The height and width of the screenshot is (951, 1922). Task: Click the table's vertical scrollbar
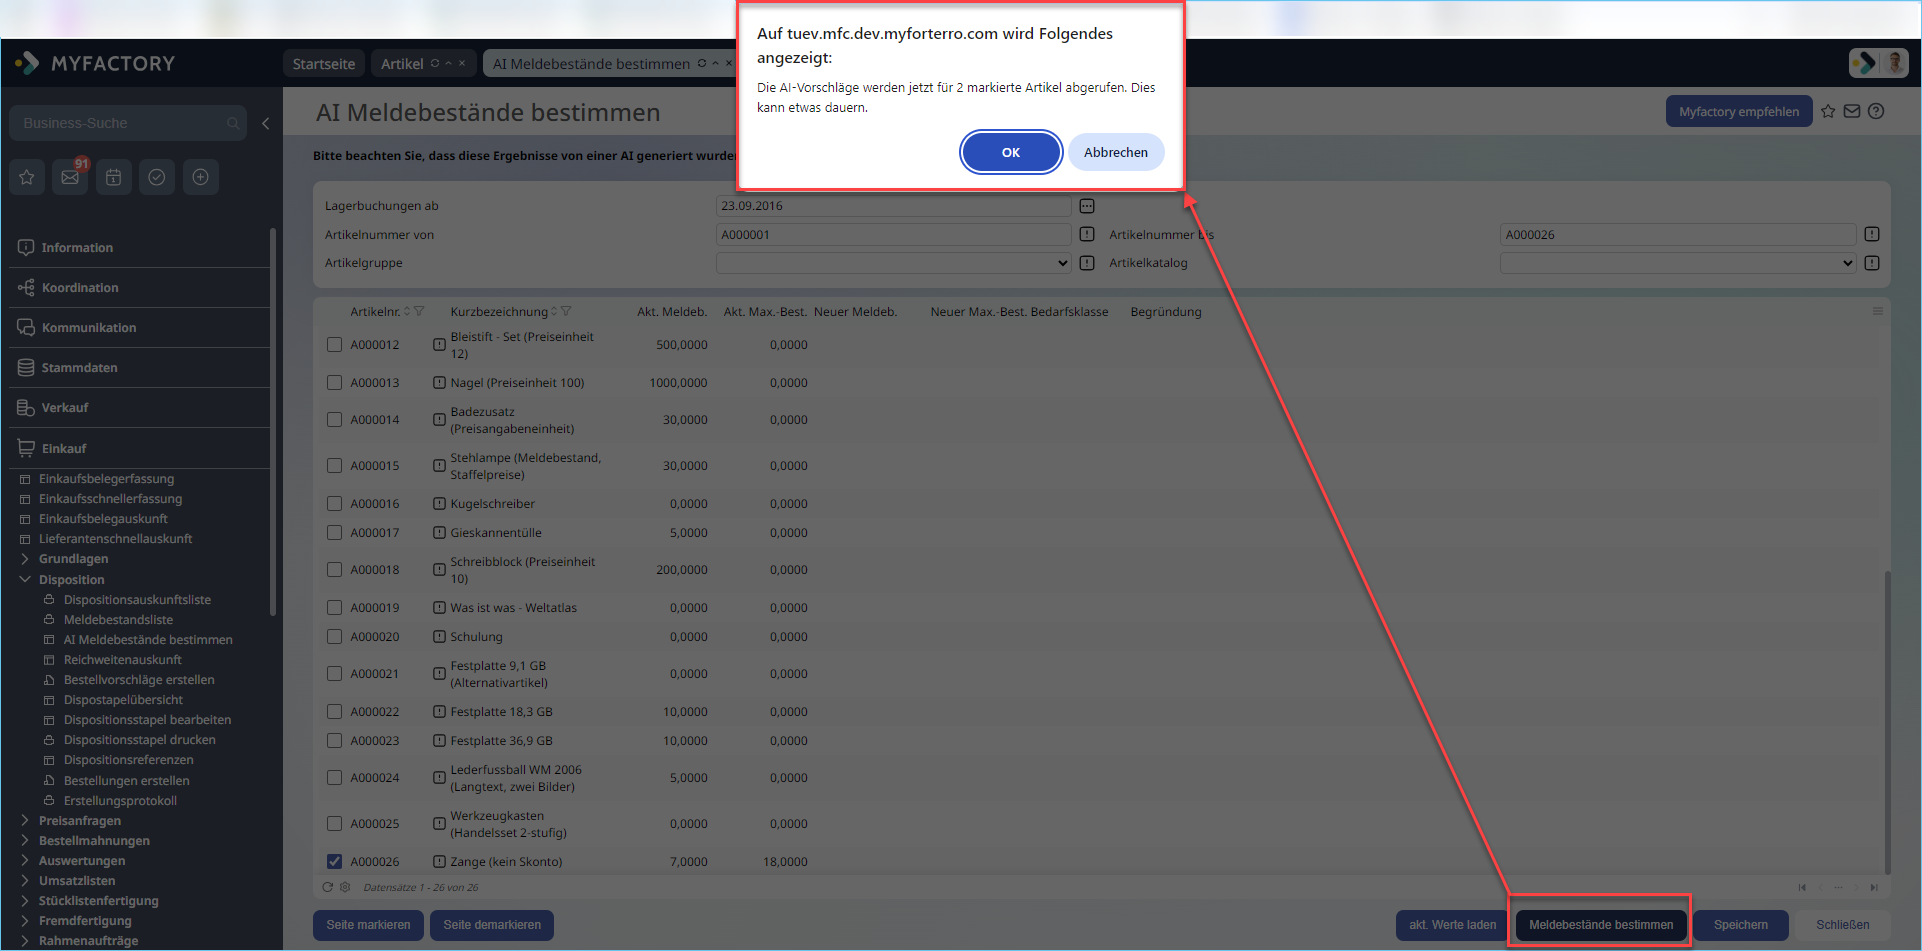pos(1888,722)
